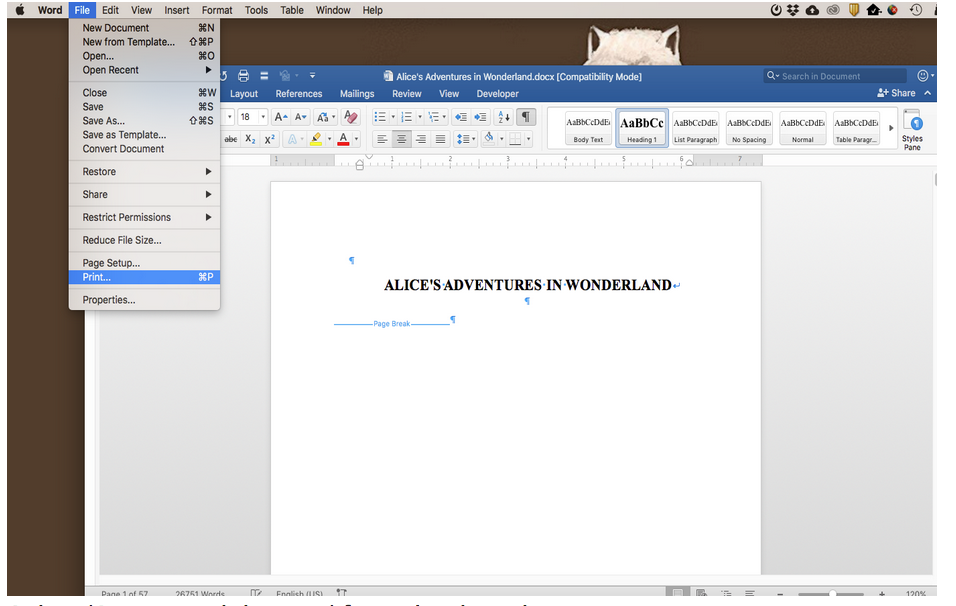956x606 pixels.
Task: Decrease font size with the A down icon
Action: point(301,117)
